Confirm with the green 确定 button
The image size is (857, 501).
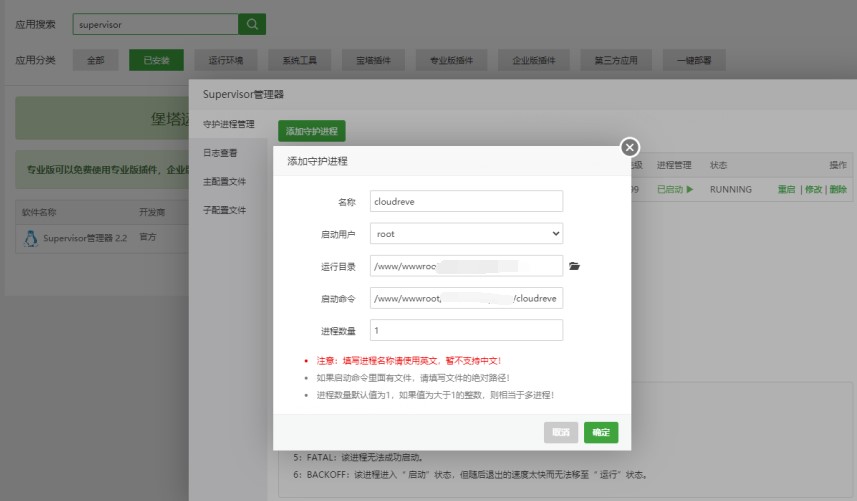(601, 432)
